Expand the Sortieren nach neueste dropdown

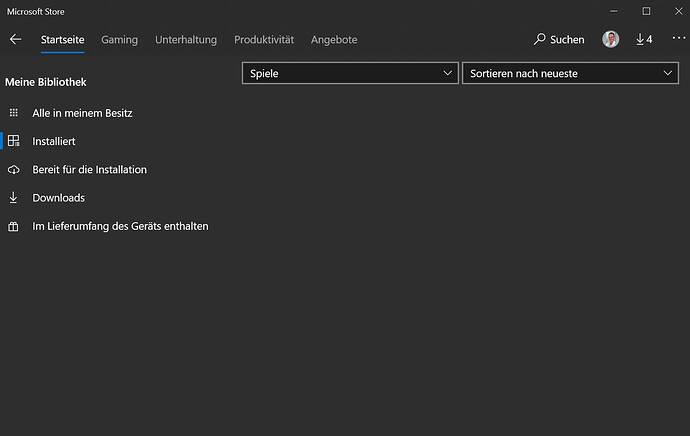570,73
